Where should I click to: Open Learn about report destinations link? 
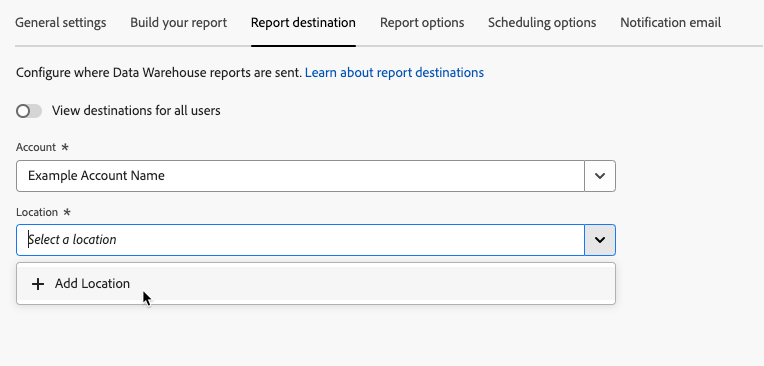click(394, 73)
